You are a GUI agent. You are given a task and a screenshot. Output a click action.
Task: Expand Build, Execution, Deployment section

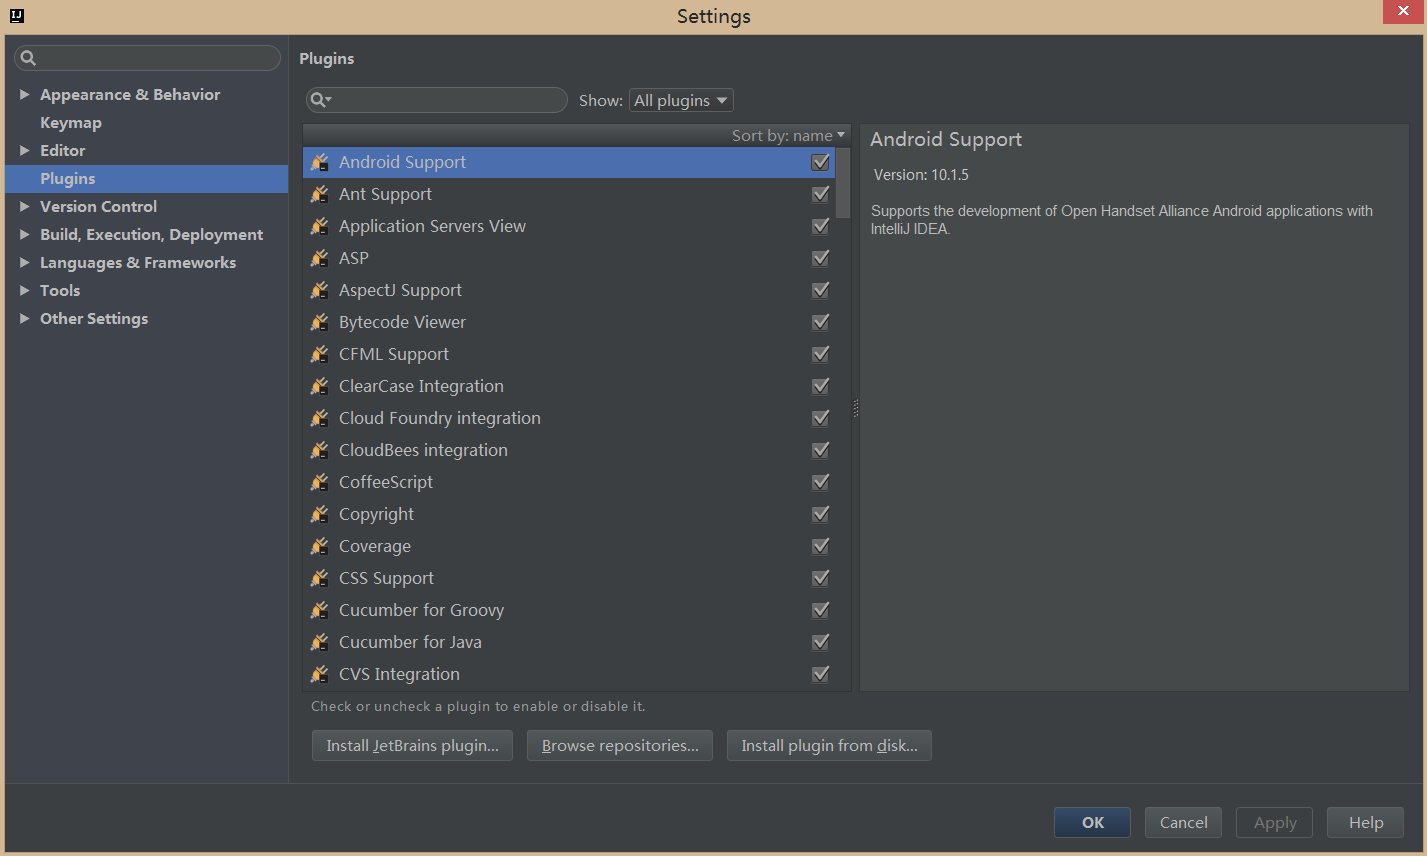[x=25, y=234]
